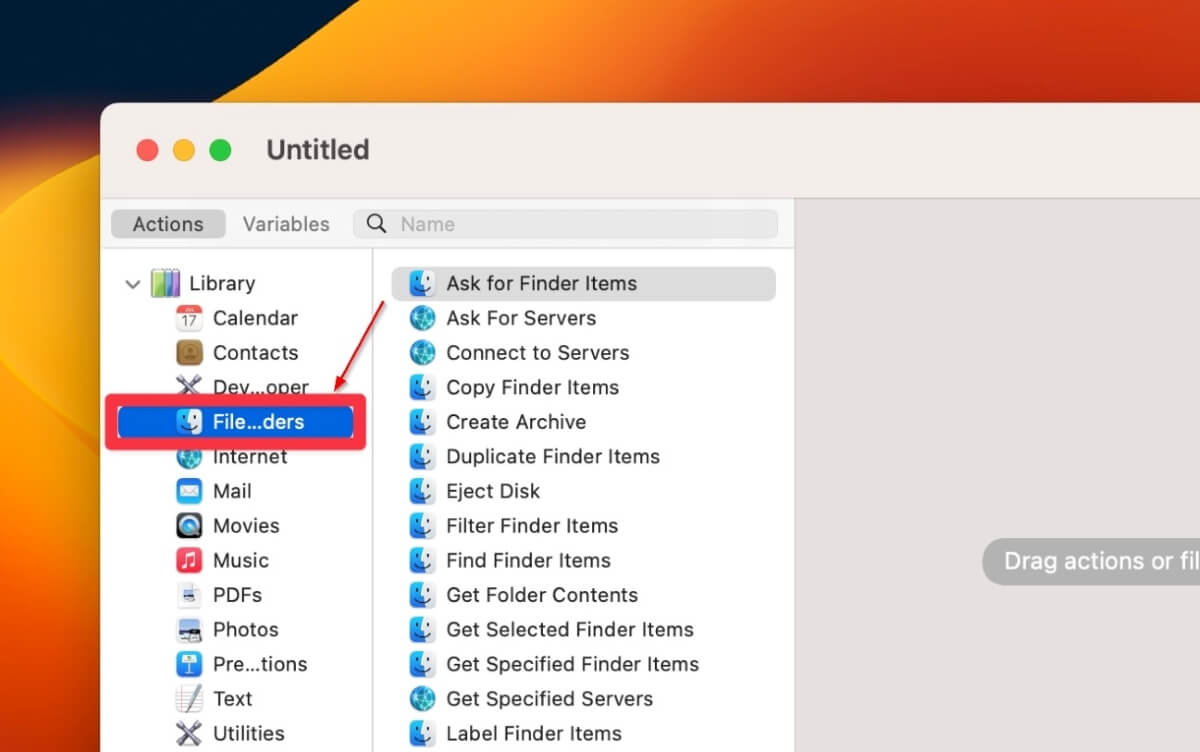Click the Music note icon
Viewport: 1200px width, 752px height.
(x=189, y=560)
